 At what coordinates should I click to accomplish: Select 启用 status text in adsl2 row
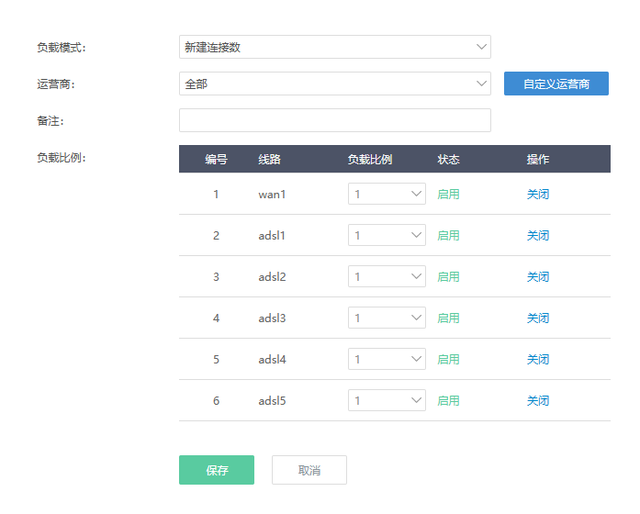(448, 276)
